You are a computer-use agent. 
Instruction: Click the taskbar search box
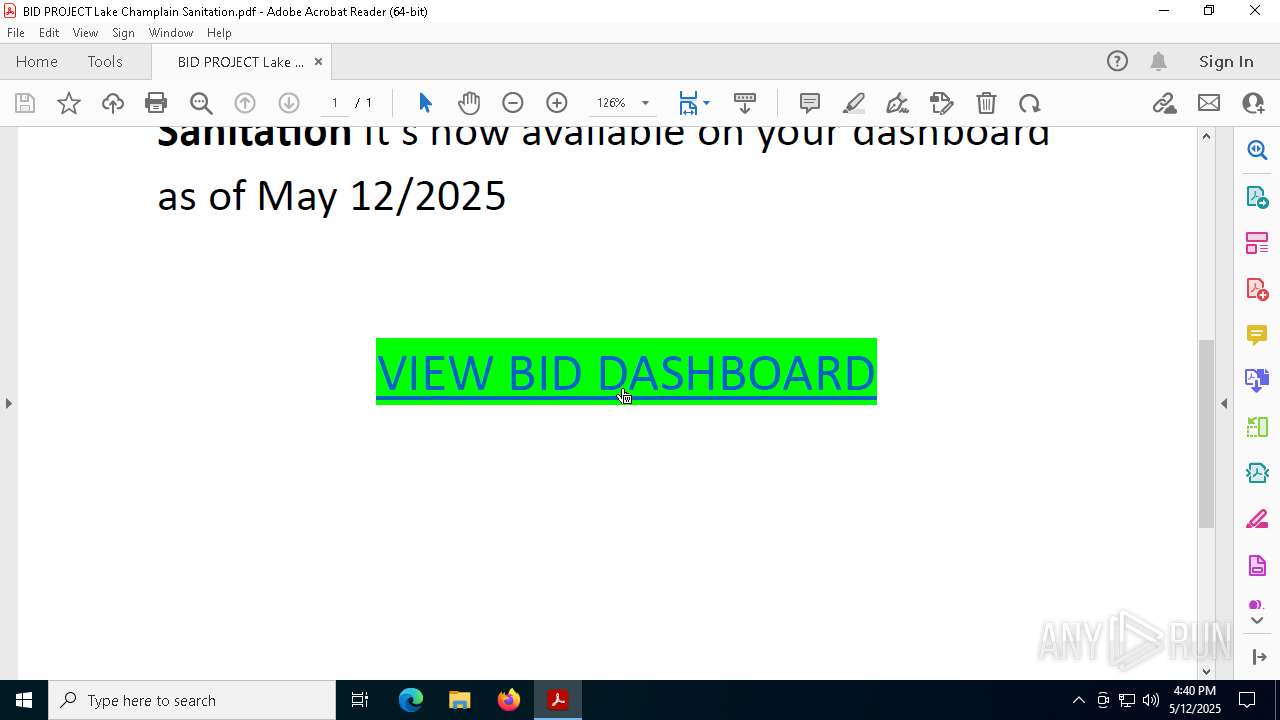pos(192,700)
